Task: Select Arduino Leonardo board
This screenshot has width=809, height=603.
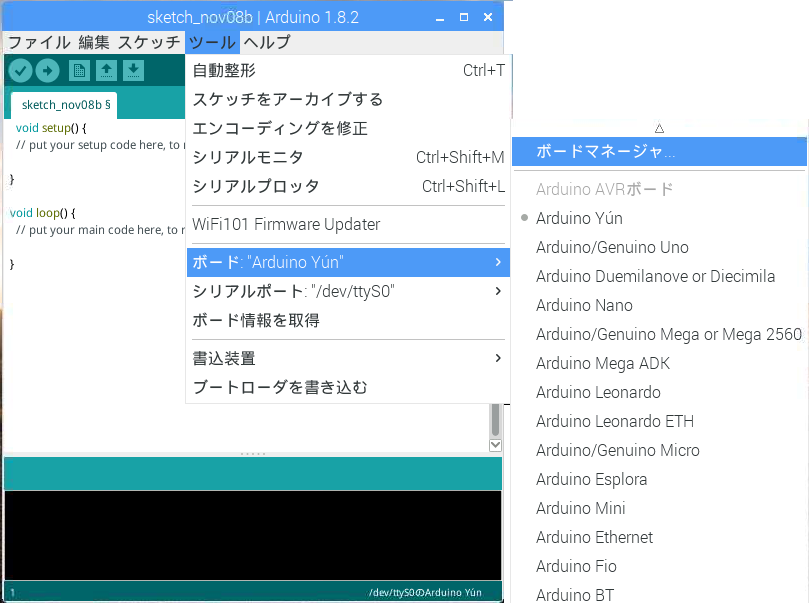Action: [659, 392]
